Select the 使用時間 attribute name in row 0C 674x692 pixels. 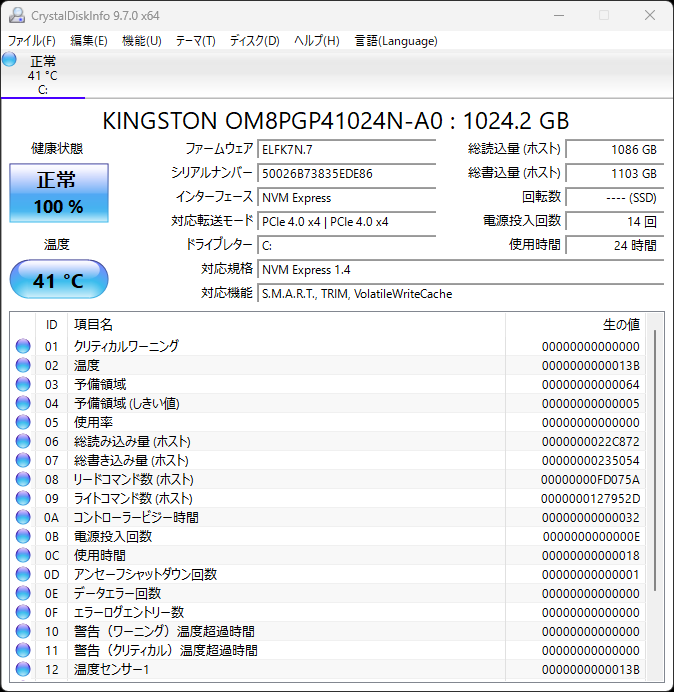[100, 555]
